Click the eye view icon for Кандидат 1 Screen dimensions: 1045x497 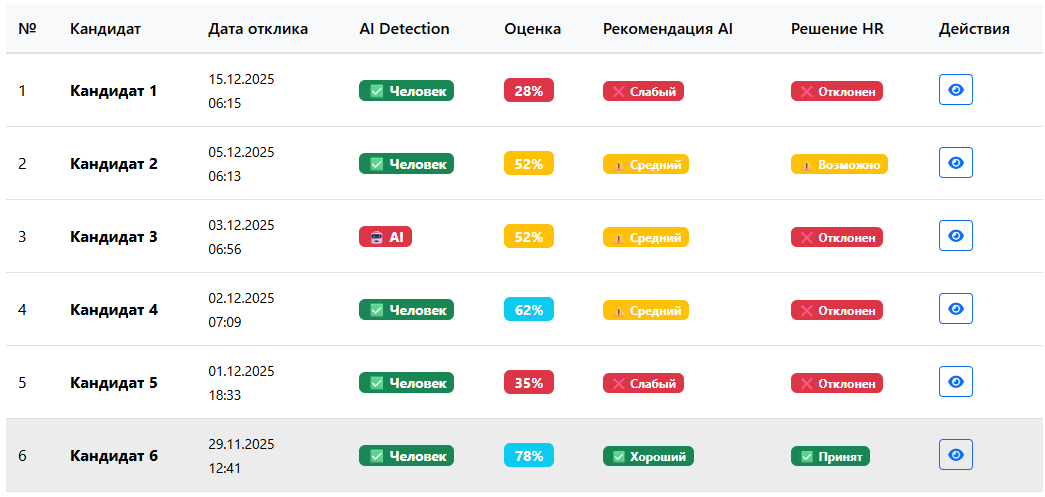point(955,90)
